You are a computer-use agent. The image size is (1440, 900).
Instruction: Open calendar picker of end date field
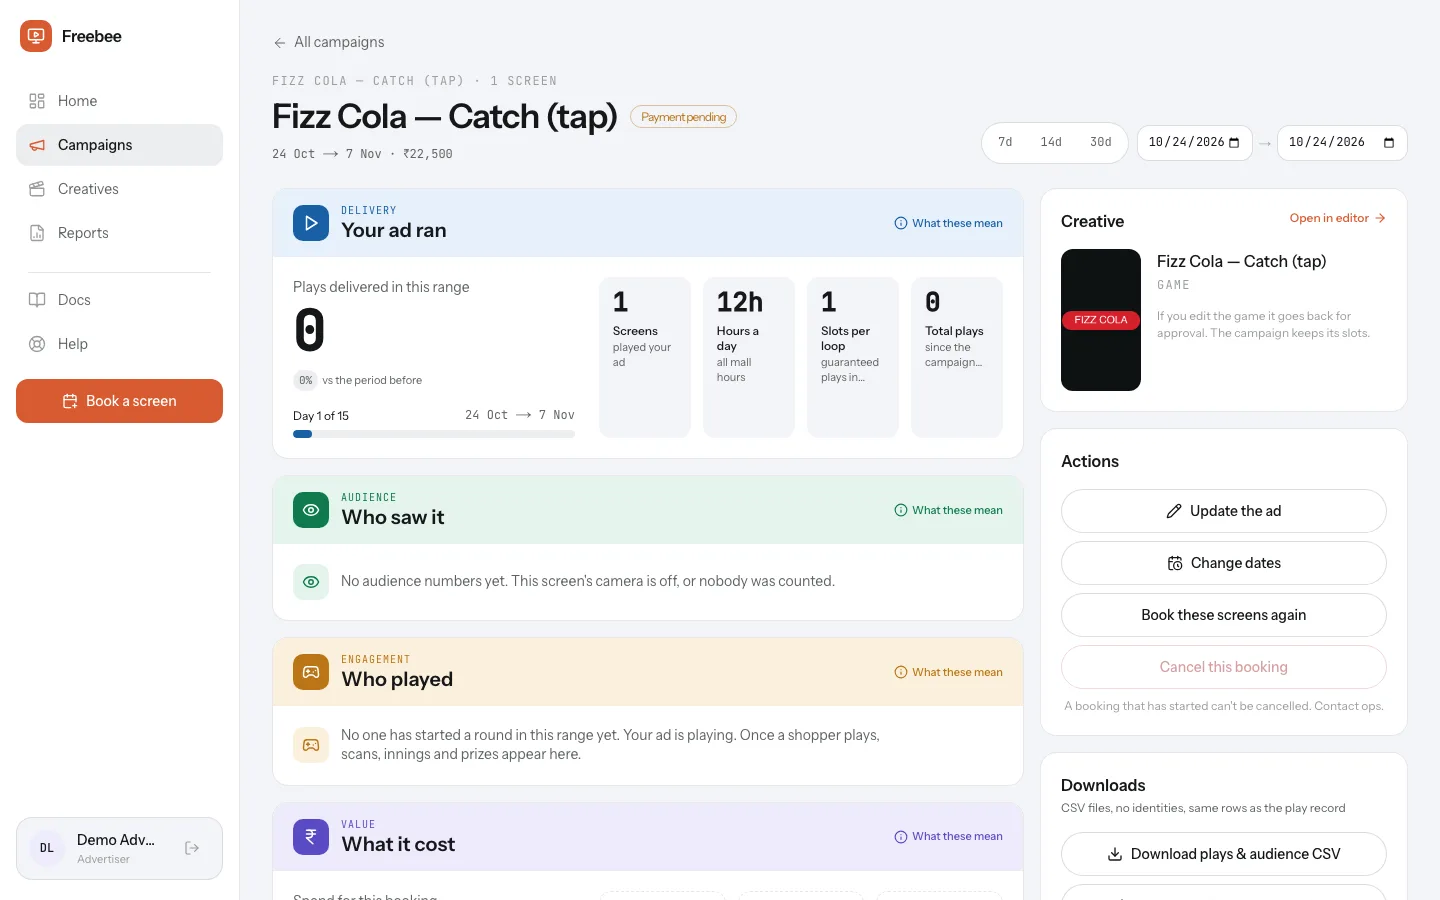coord(1389,143)
